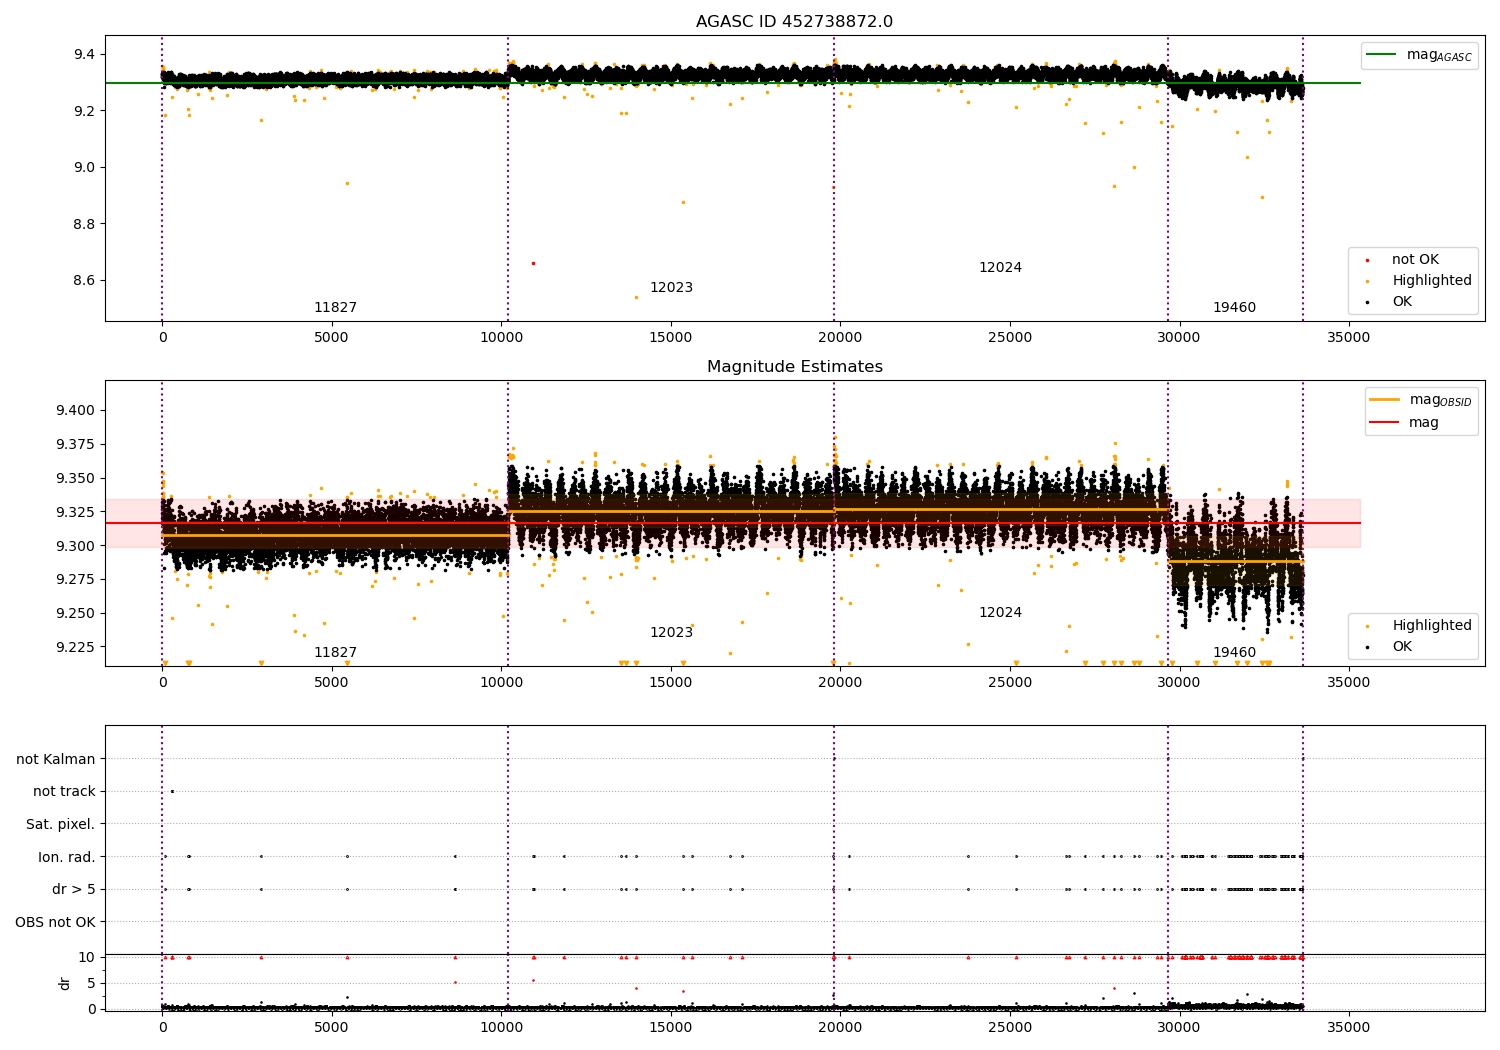Click the red horizontal mag line in Magnitude Estimates
This screenshot has width=1500, height=1050.
732,523
